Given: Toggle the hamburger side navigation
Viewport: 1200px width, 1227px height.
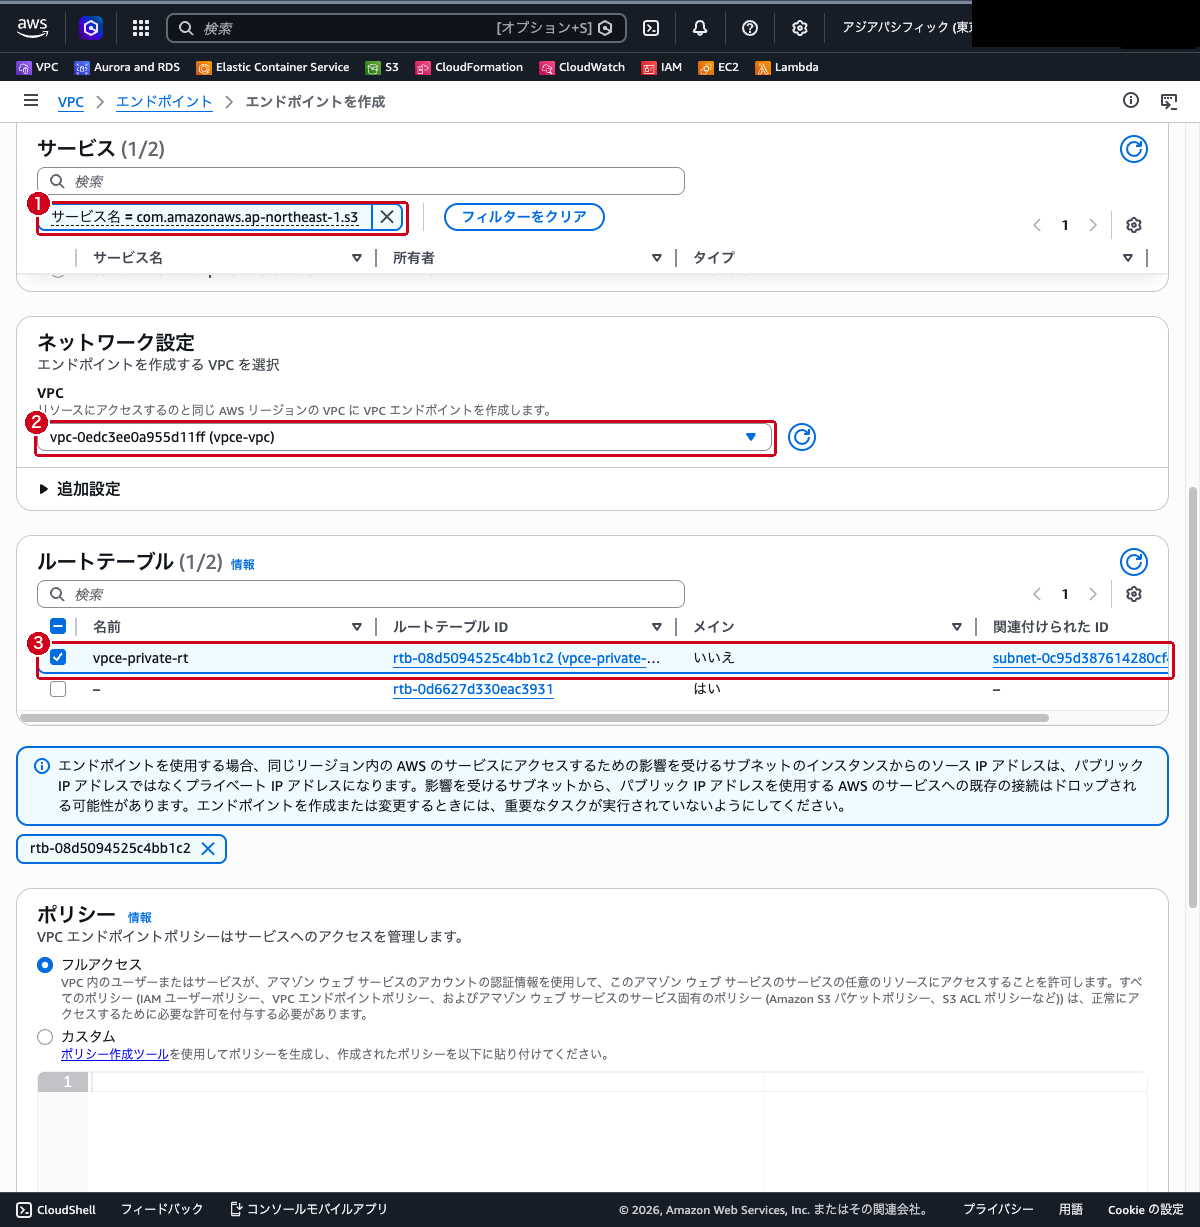Looking at the screenshot, I should (x=31, y=101).
